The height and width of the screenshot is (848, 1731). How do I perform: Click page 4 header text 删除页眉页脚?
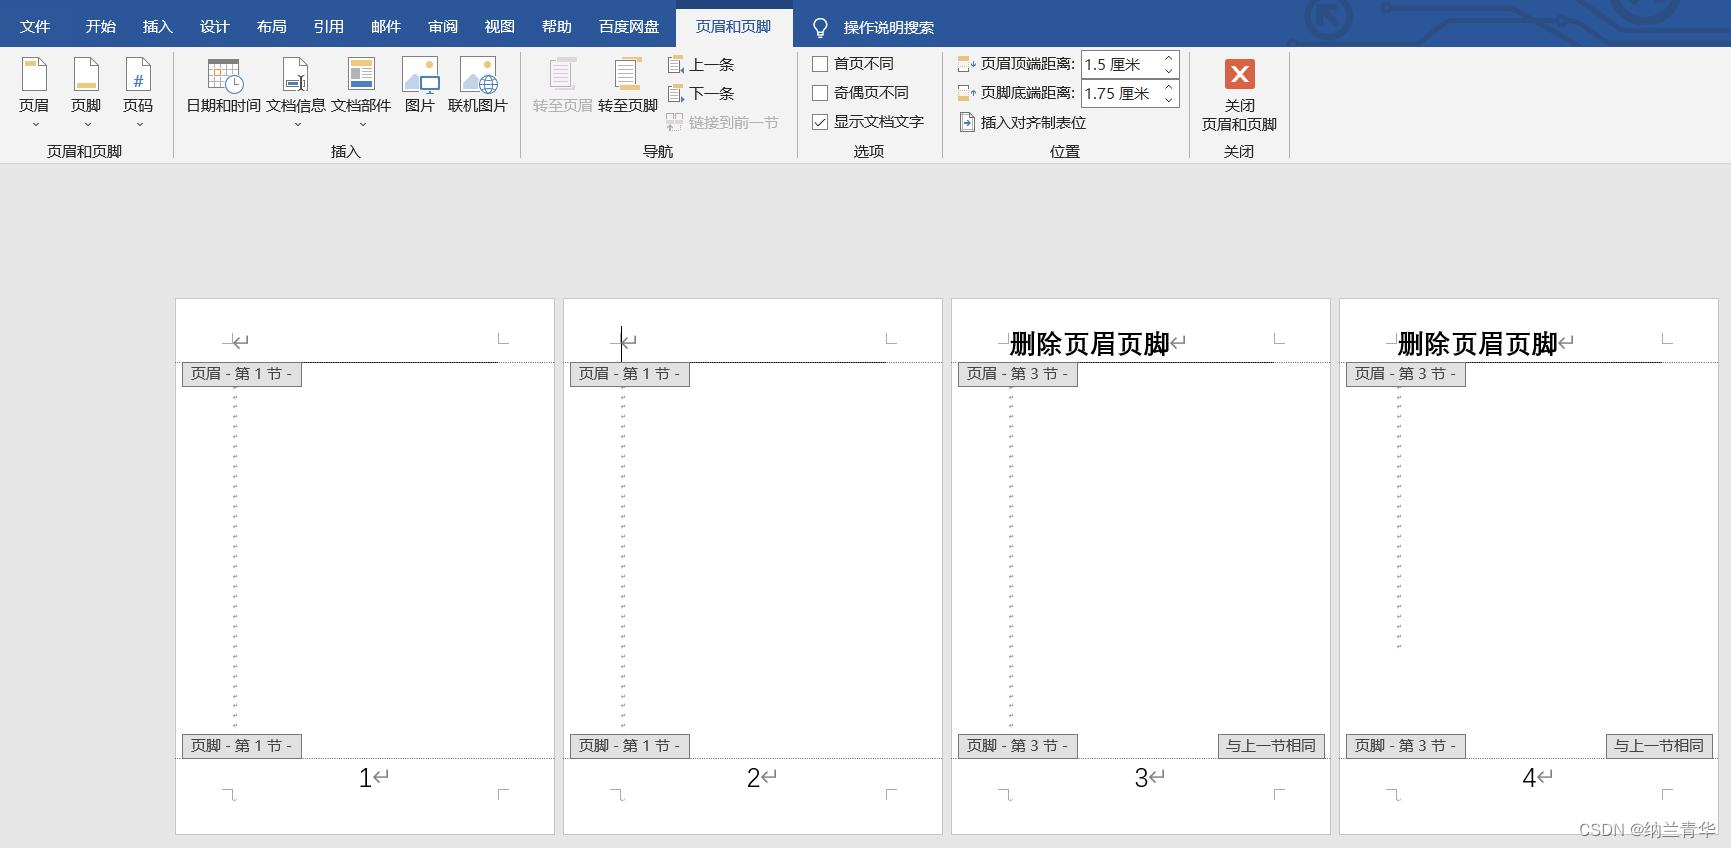tap(1477, 344)
